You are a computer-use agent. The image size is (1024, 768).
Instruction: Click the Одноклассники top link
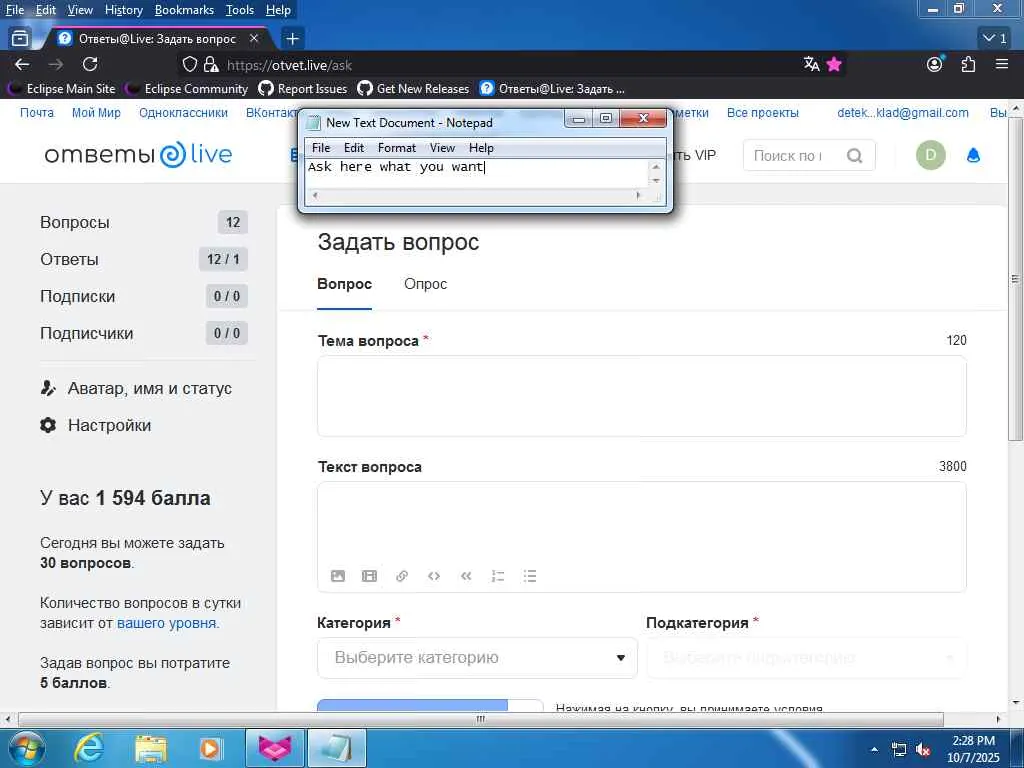click(183, 112)
